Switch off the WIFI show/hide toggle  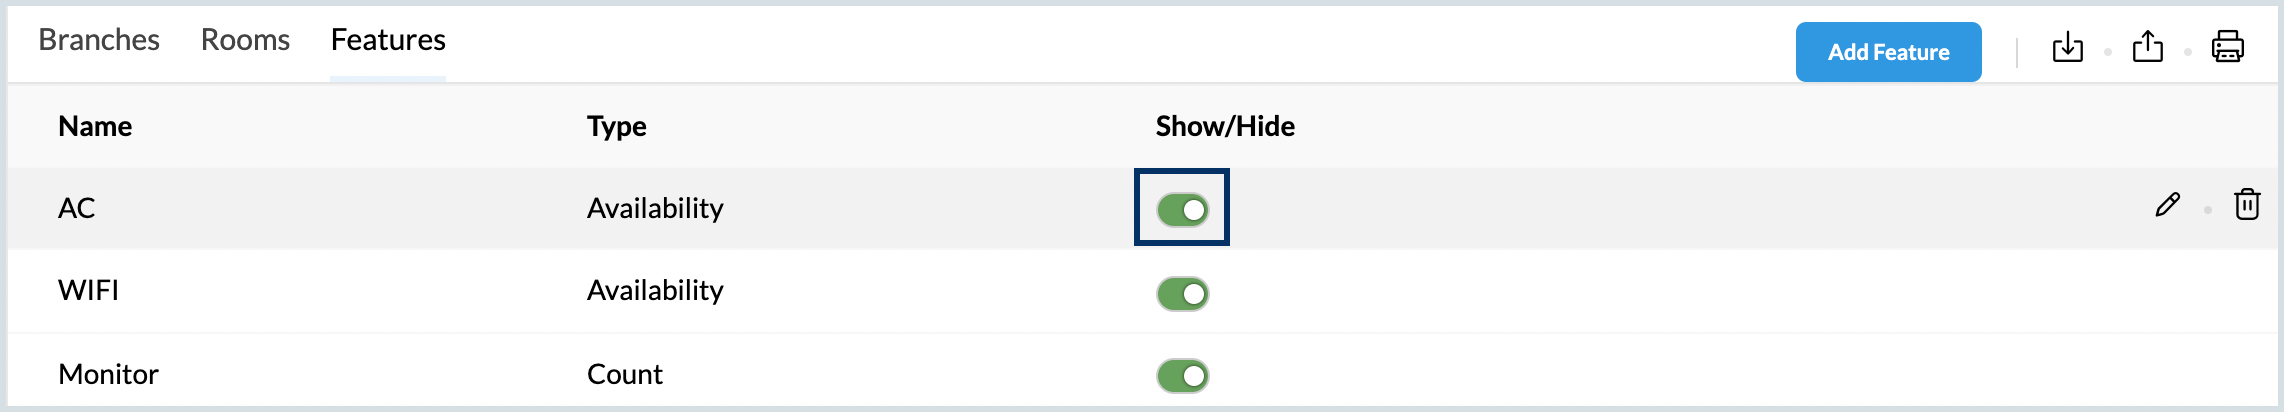1183,294
